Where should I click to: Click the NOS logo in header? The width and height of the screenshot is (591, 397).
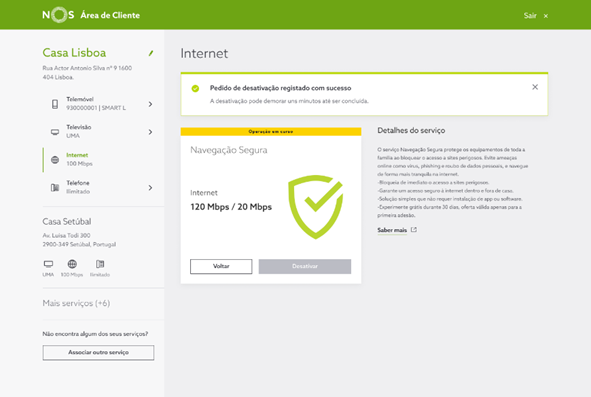58,15
